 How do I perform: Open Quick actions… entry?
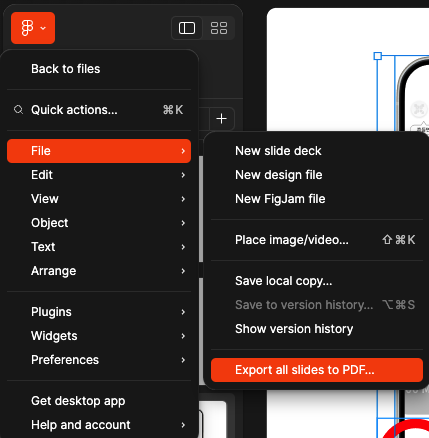tap(99, 110)
